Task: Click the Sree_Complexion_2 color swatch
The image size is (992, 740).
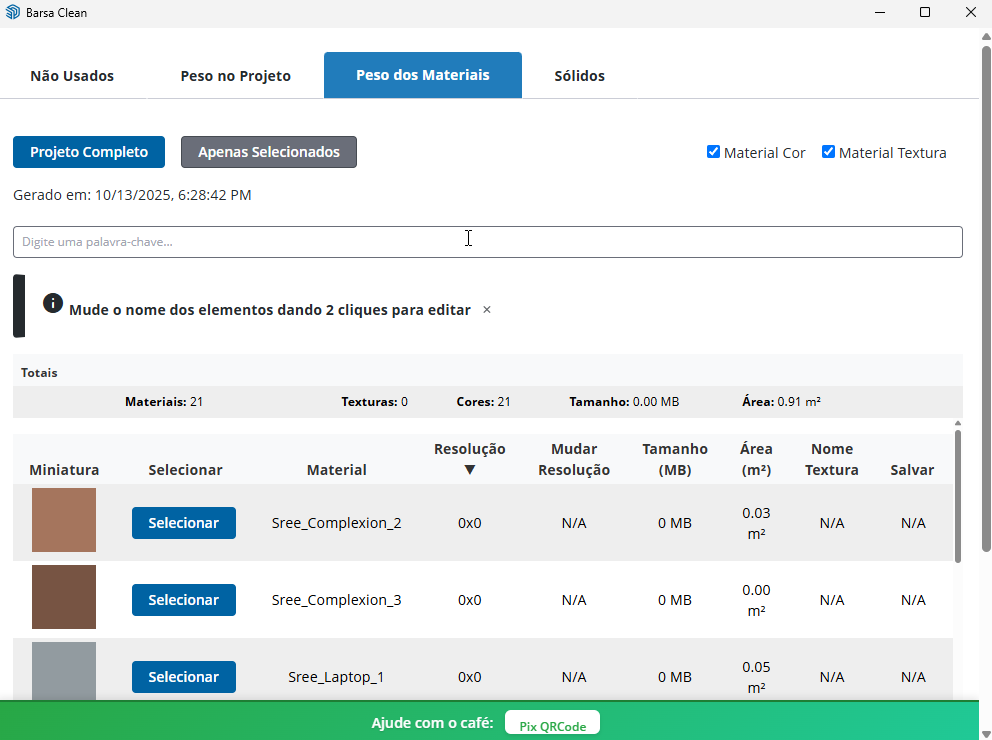Action: click(x=64, y=520)
